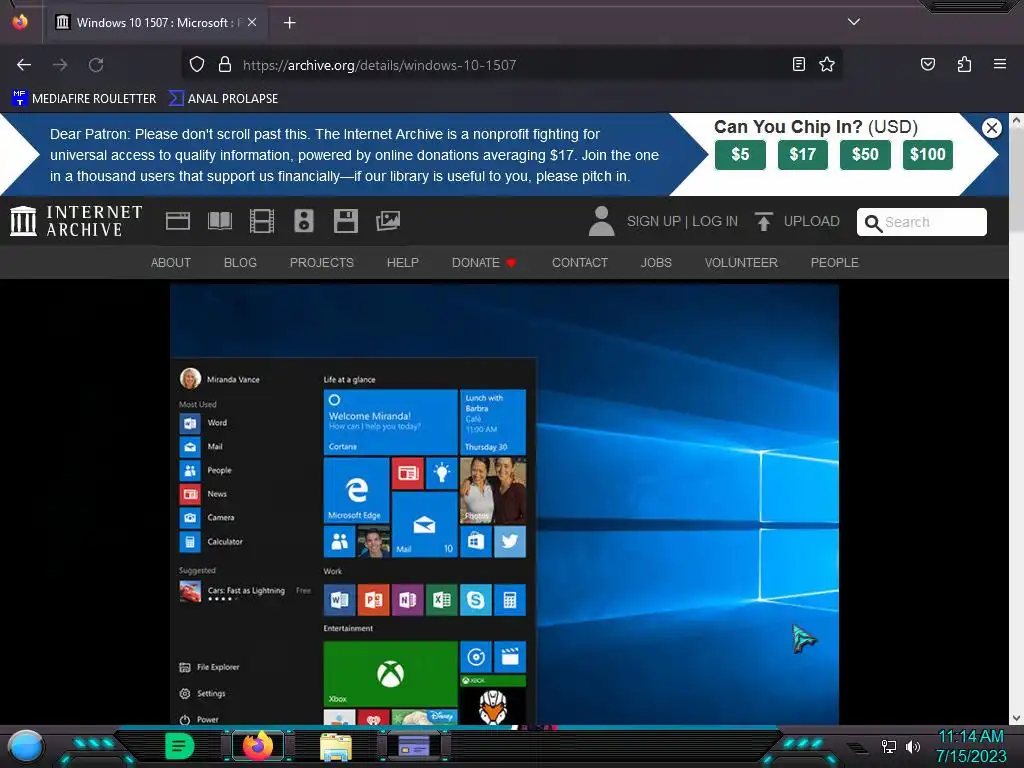
Task: Click the Internet Archive Search field
Action: [921, 222]
